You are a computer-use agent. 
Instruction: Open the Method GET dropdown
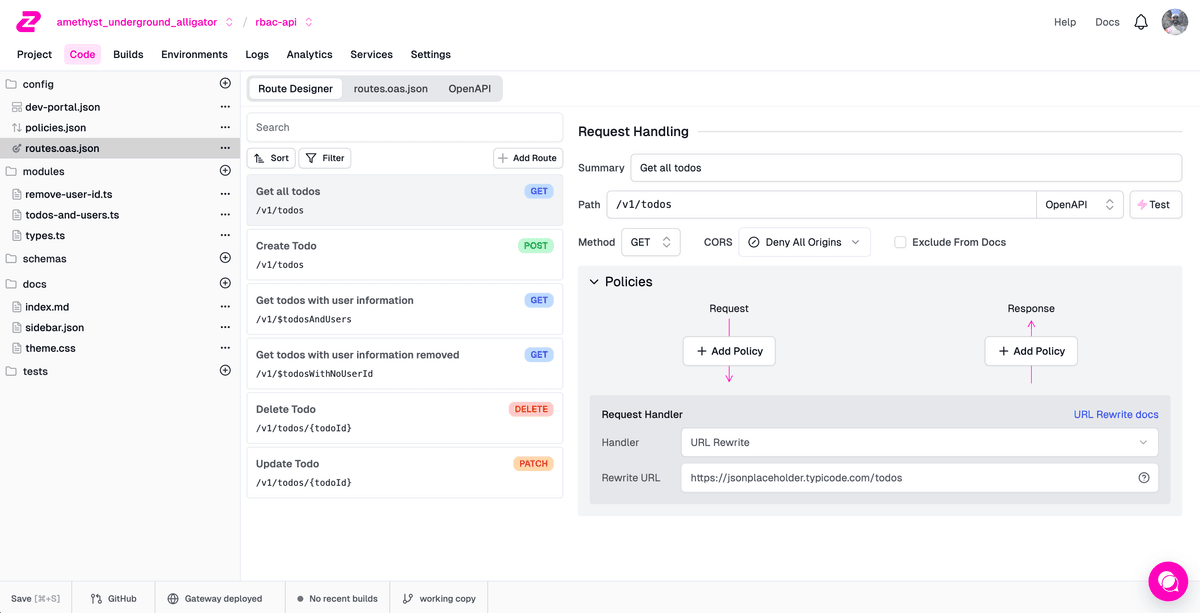(650, 242)
